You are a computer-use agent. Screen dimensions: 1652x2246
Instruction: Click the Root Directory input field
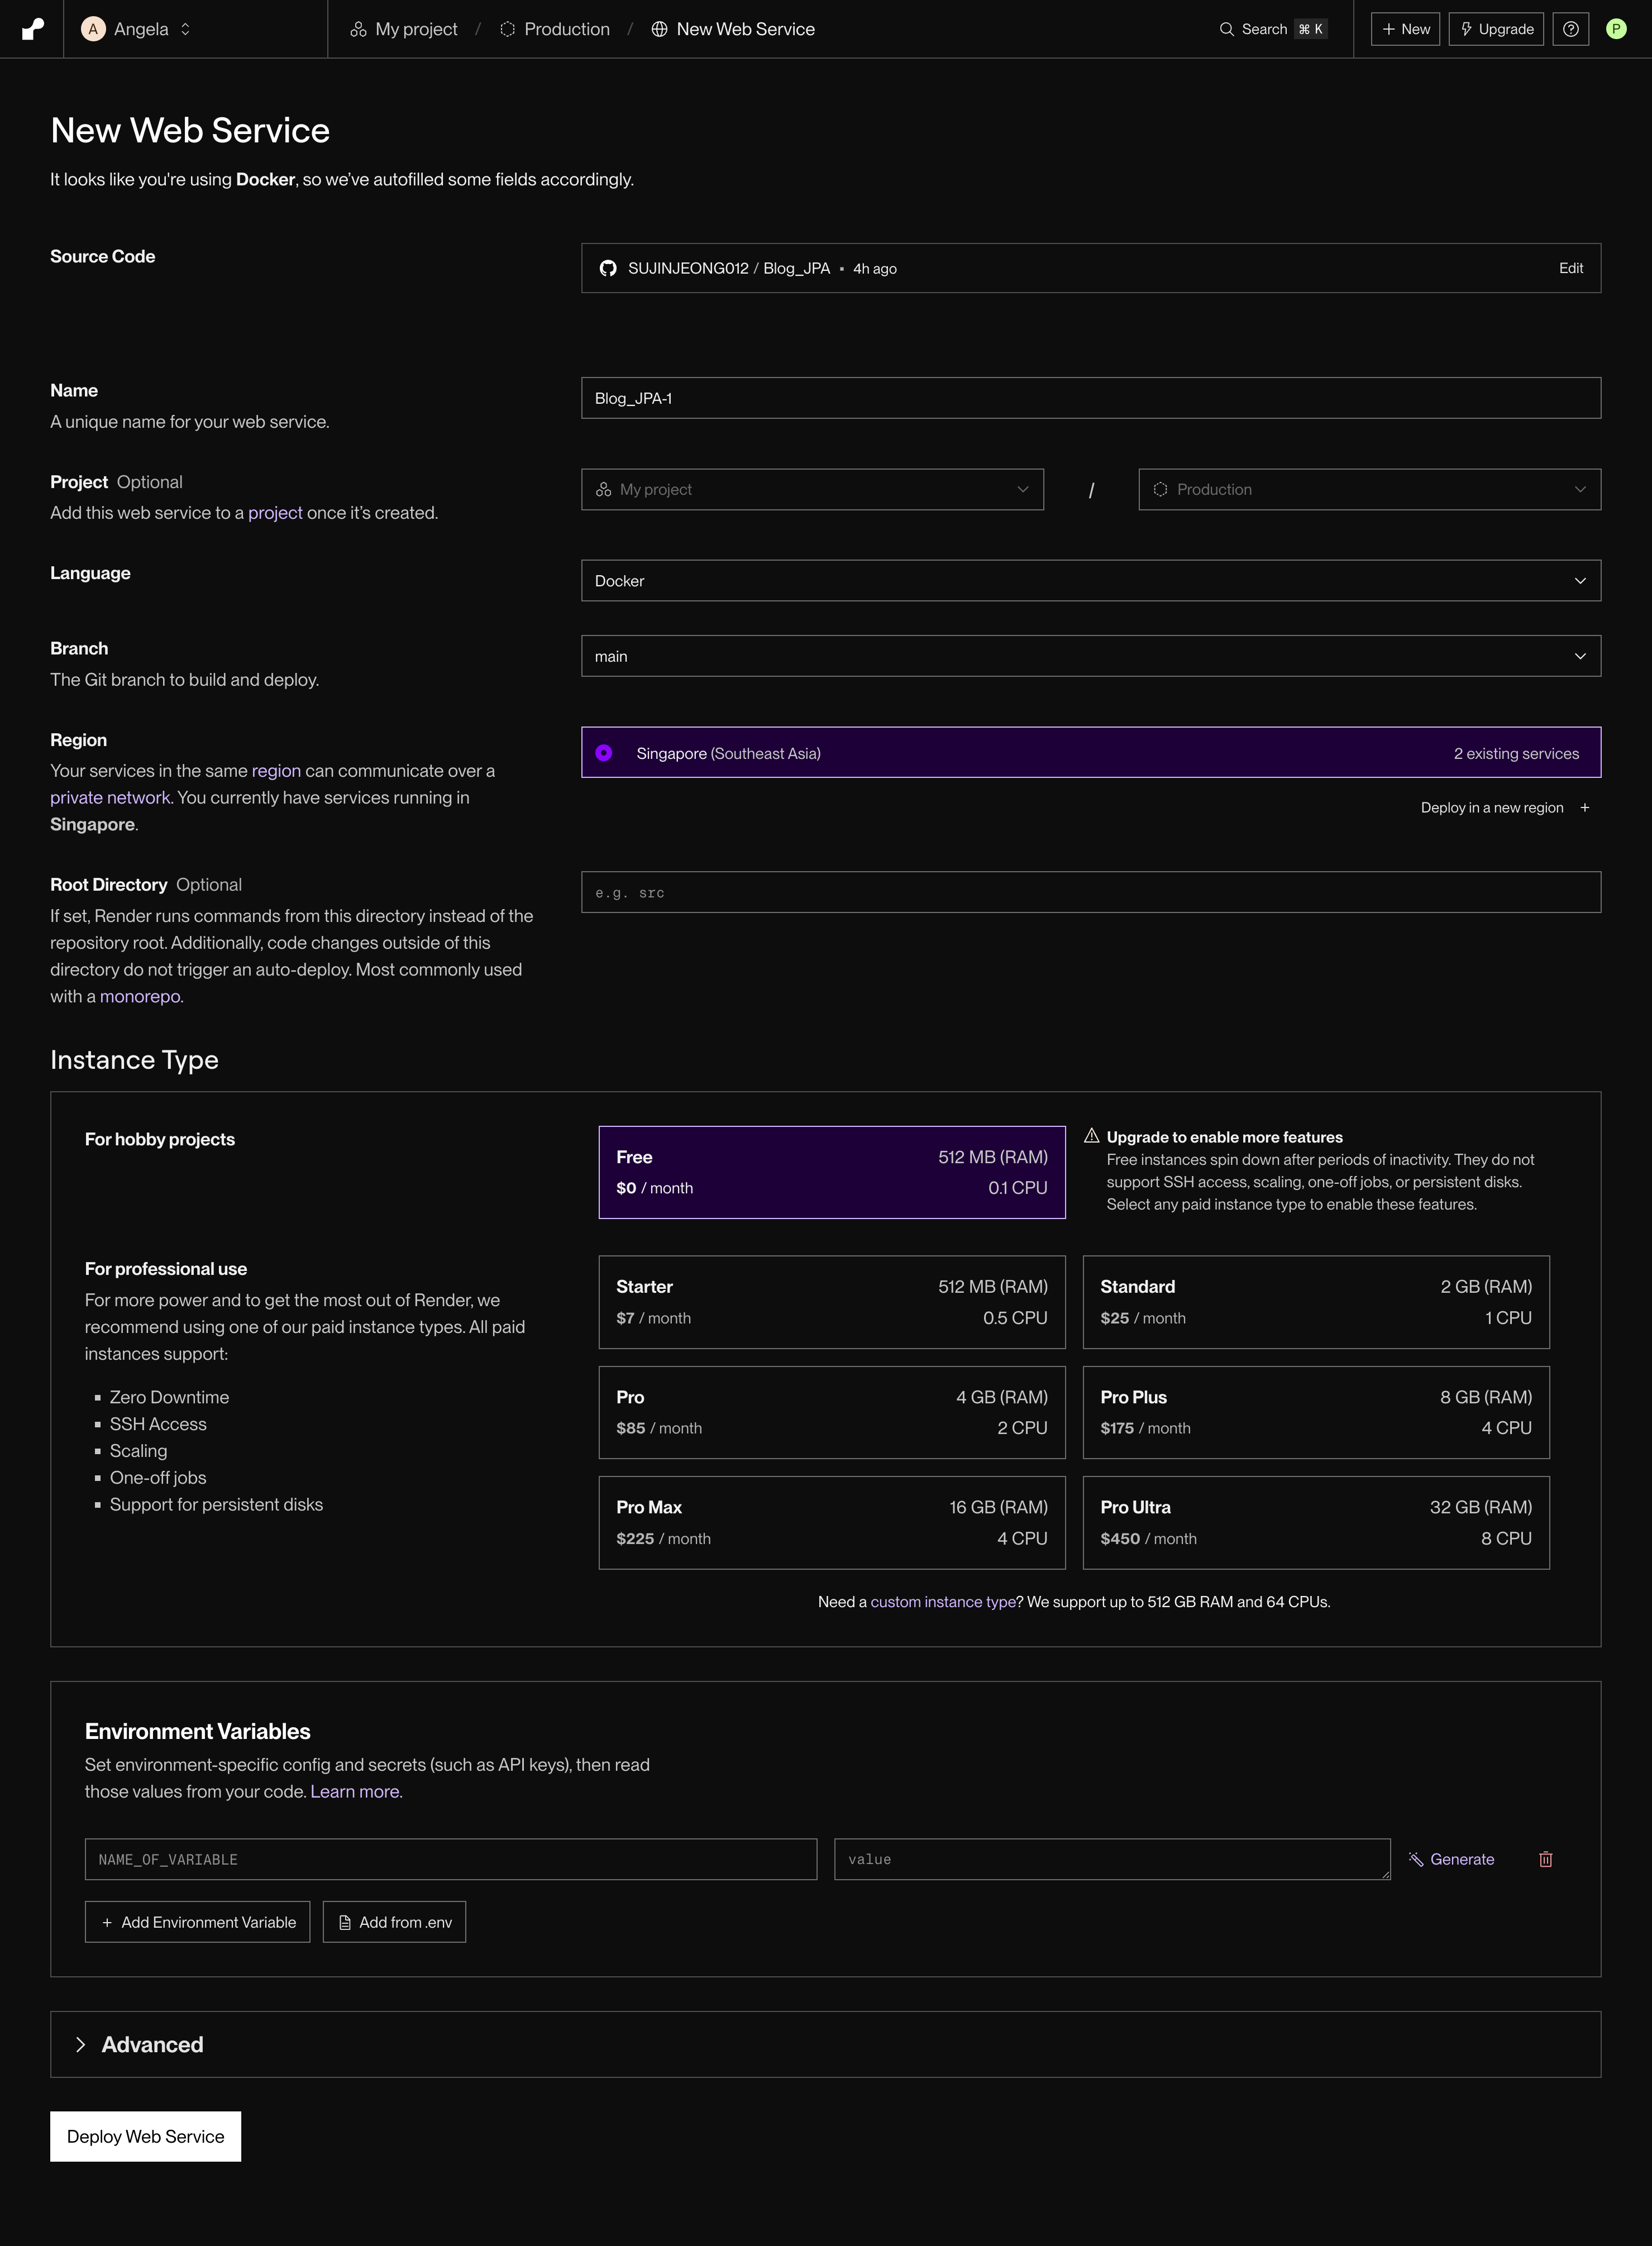(1090, 892)
